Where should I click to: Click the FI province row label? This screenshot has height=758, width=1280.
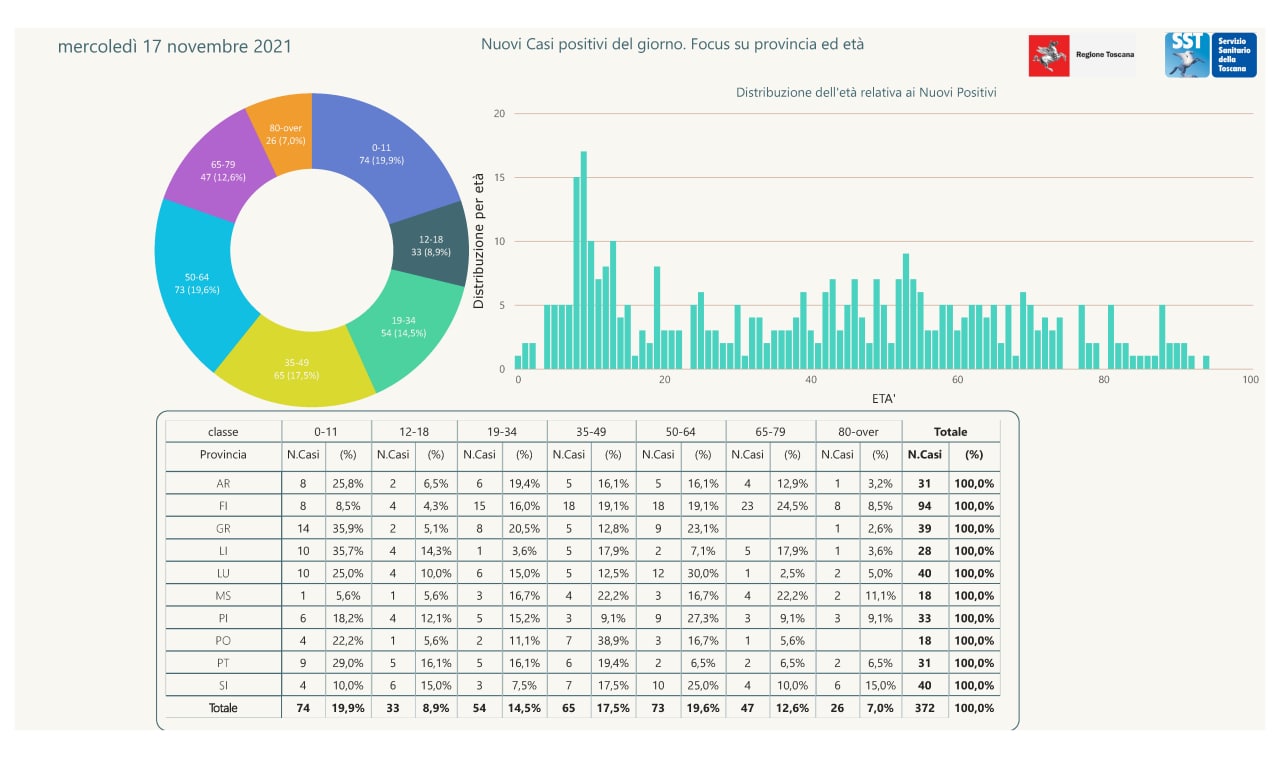click(x=223, y=506)
